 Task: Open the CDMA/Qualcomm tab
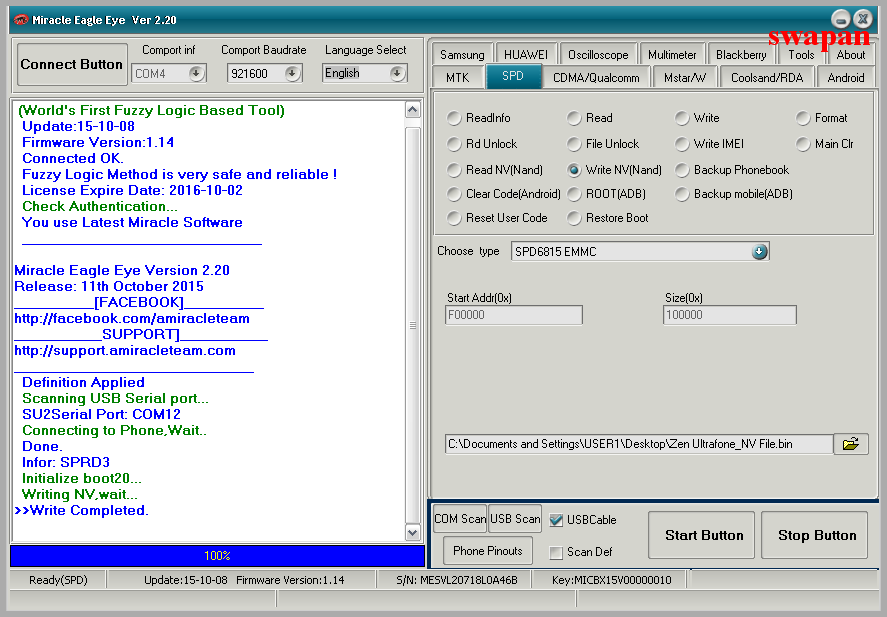tap(596, 77)
